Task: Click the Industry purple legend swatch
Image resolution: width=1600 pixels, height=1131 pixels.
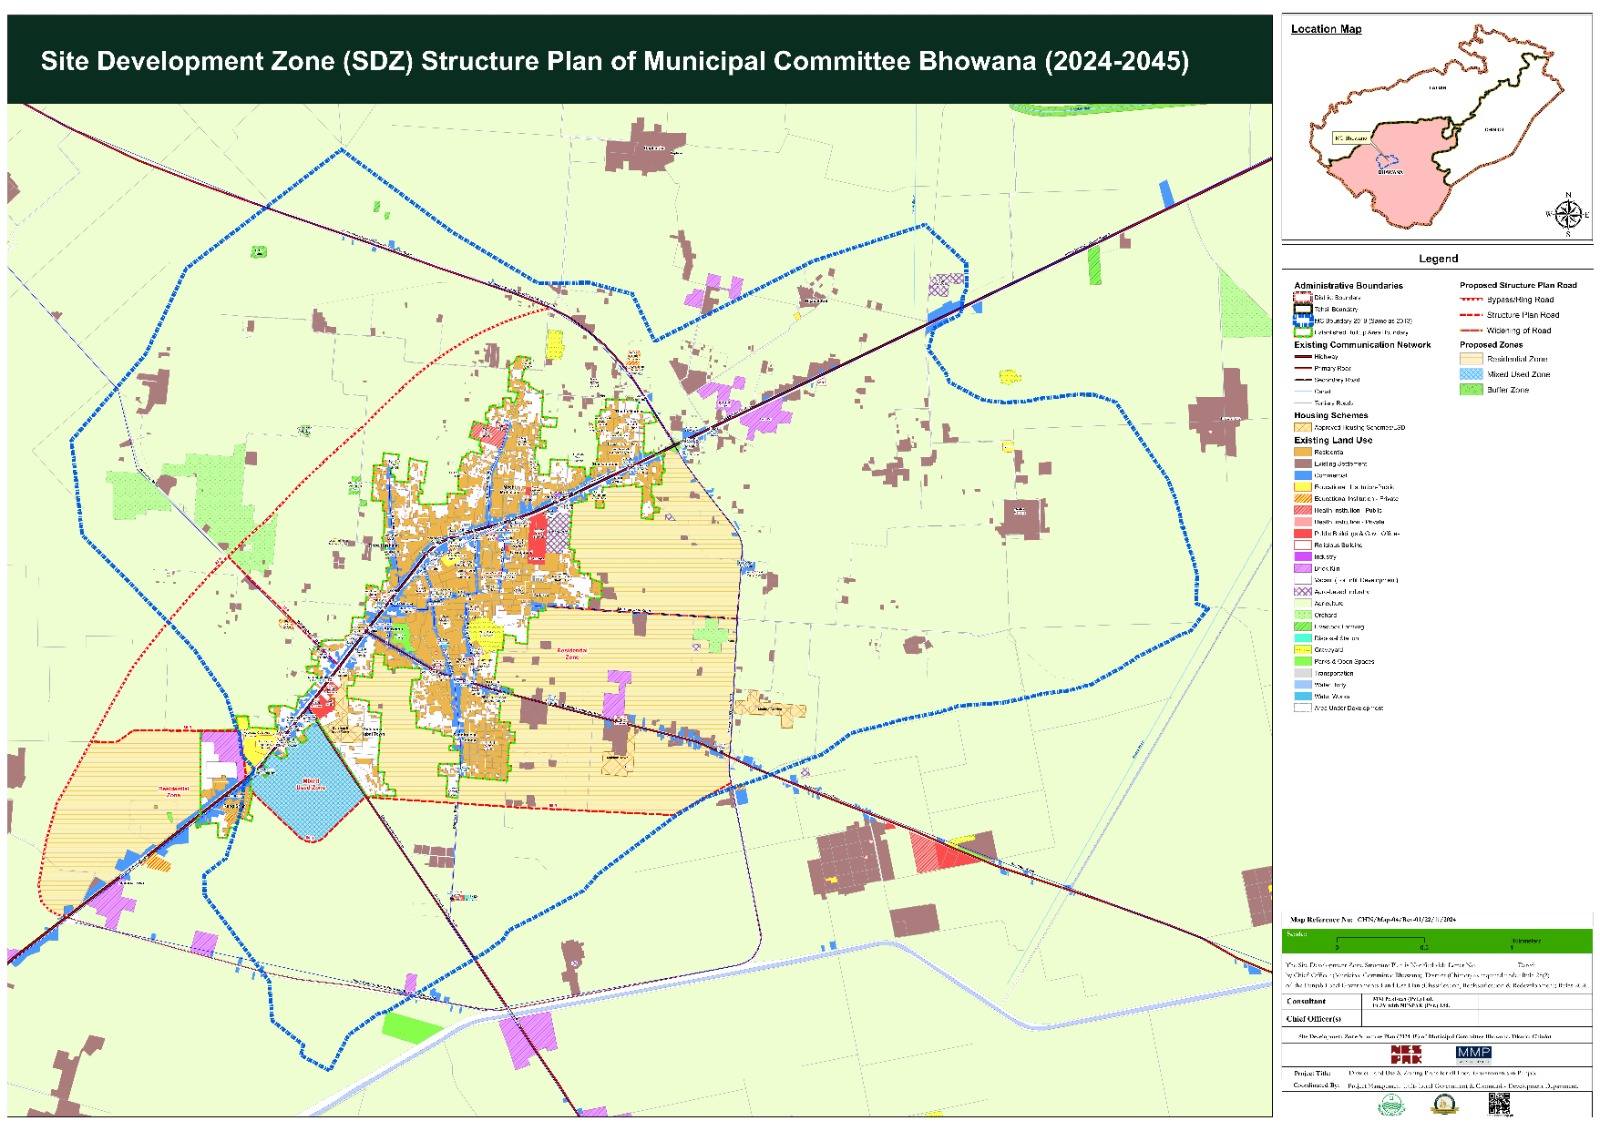Action: 1302,557
